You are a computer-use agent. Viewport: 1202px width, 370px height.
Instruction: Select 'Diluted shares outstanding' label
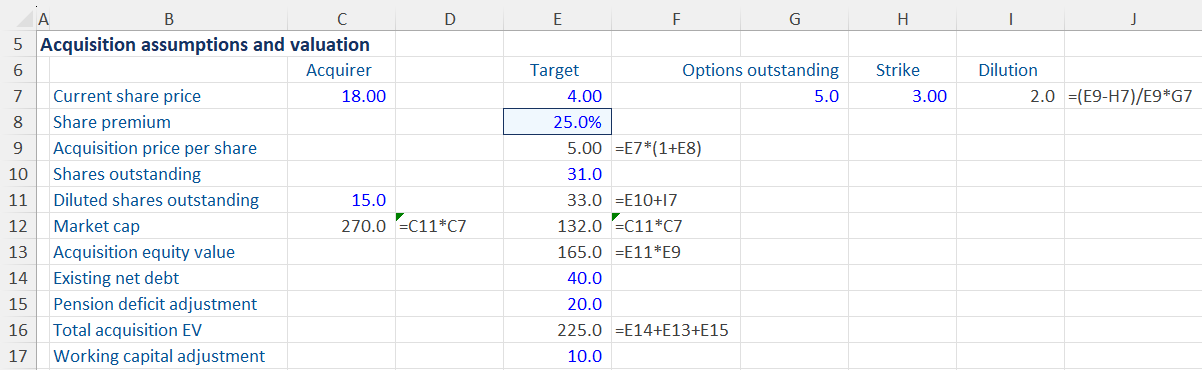pyautogui.click(x=155, y=200)
